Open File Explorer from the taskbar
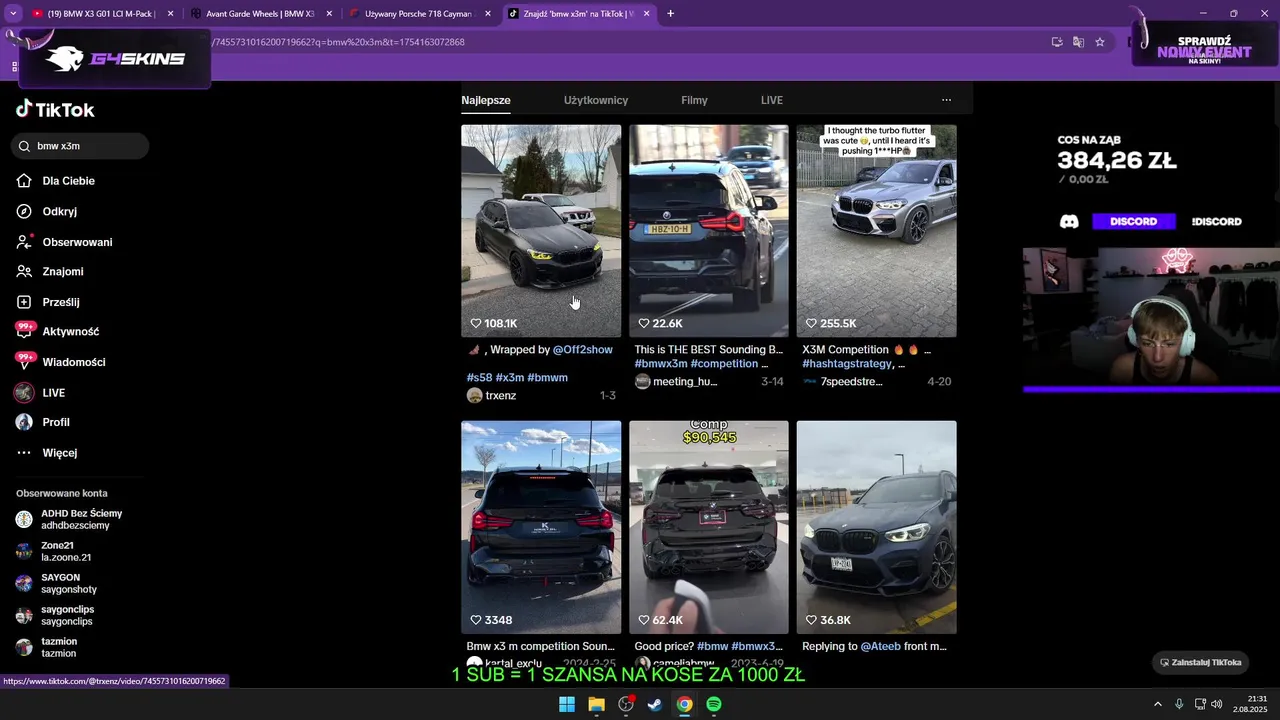 (596, 704)
